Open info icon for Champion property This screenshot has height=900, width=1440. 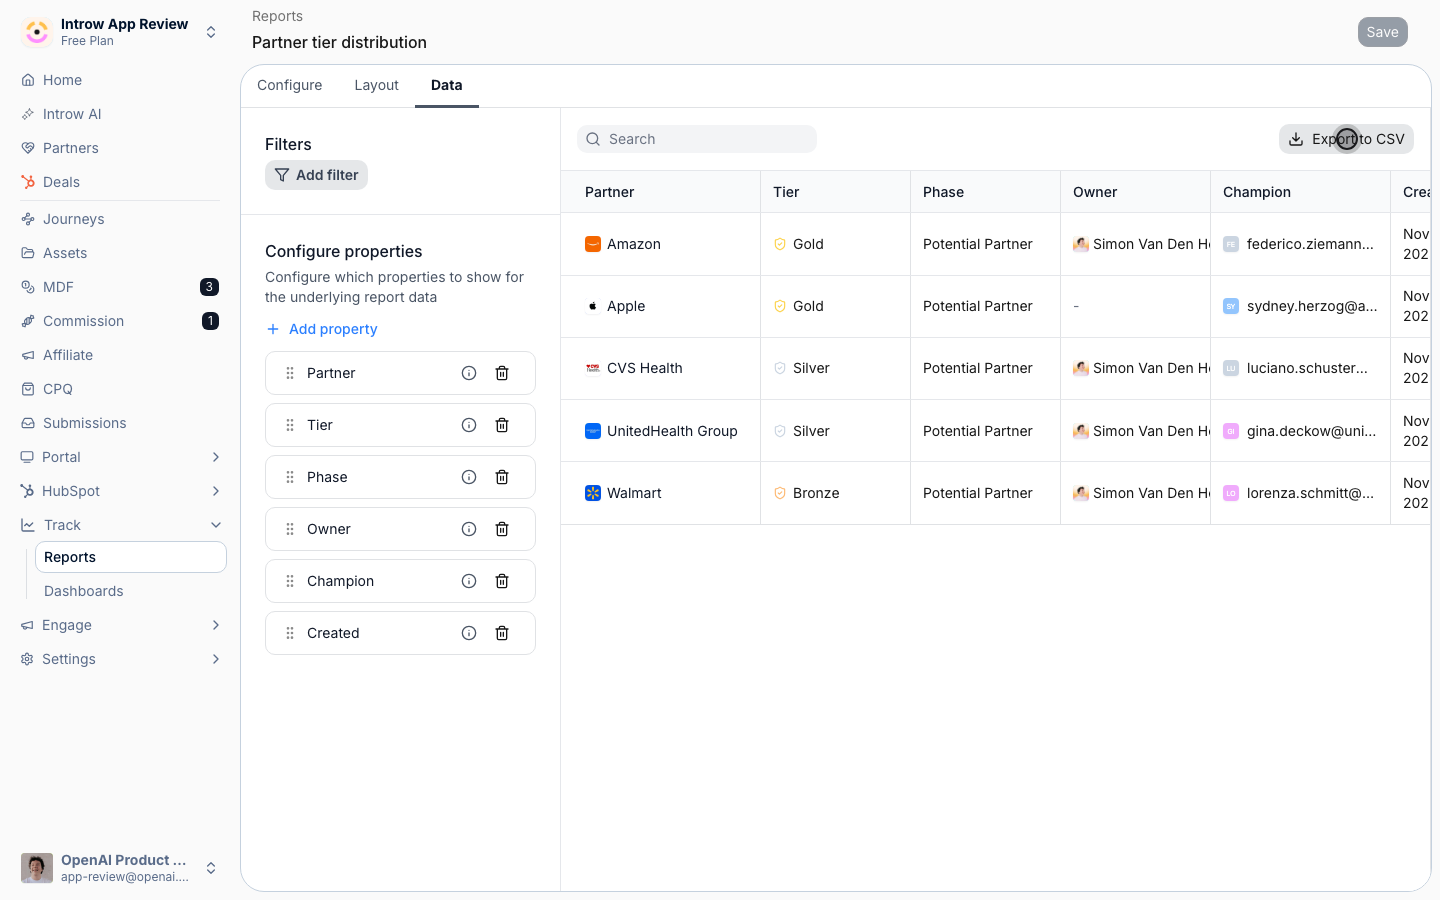point(469,581)
